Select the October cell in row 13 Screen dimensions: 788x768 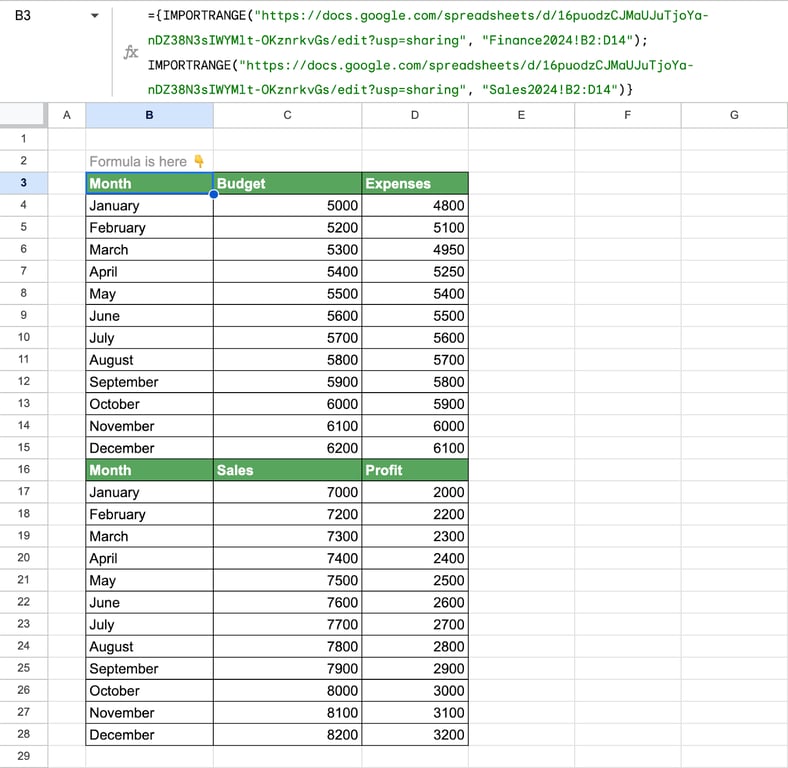point(149,404)
